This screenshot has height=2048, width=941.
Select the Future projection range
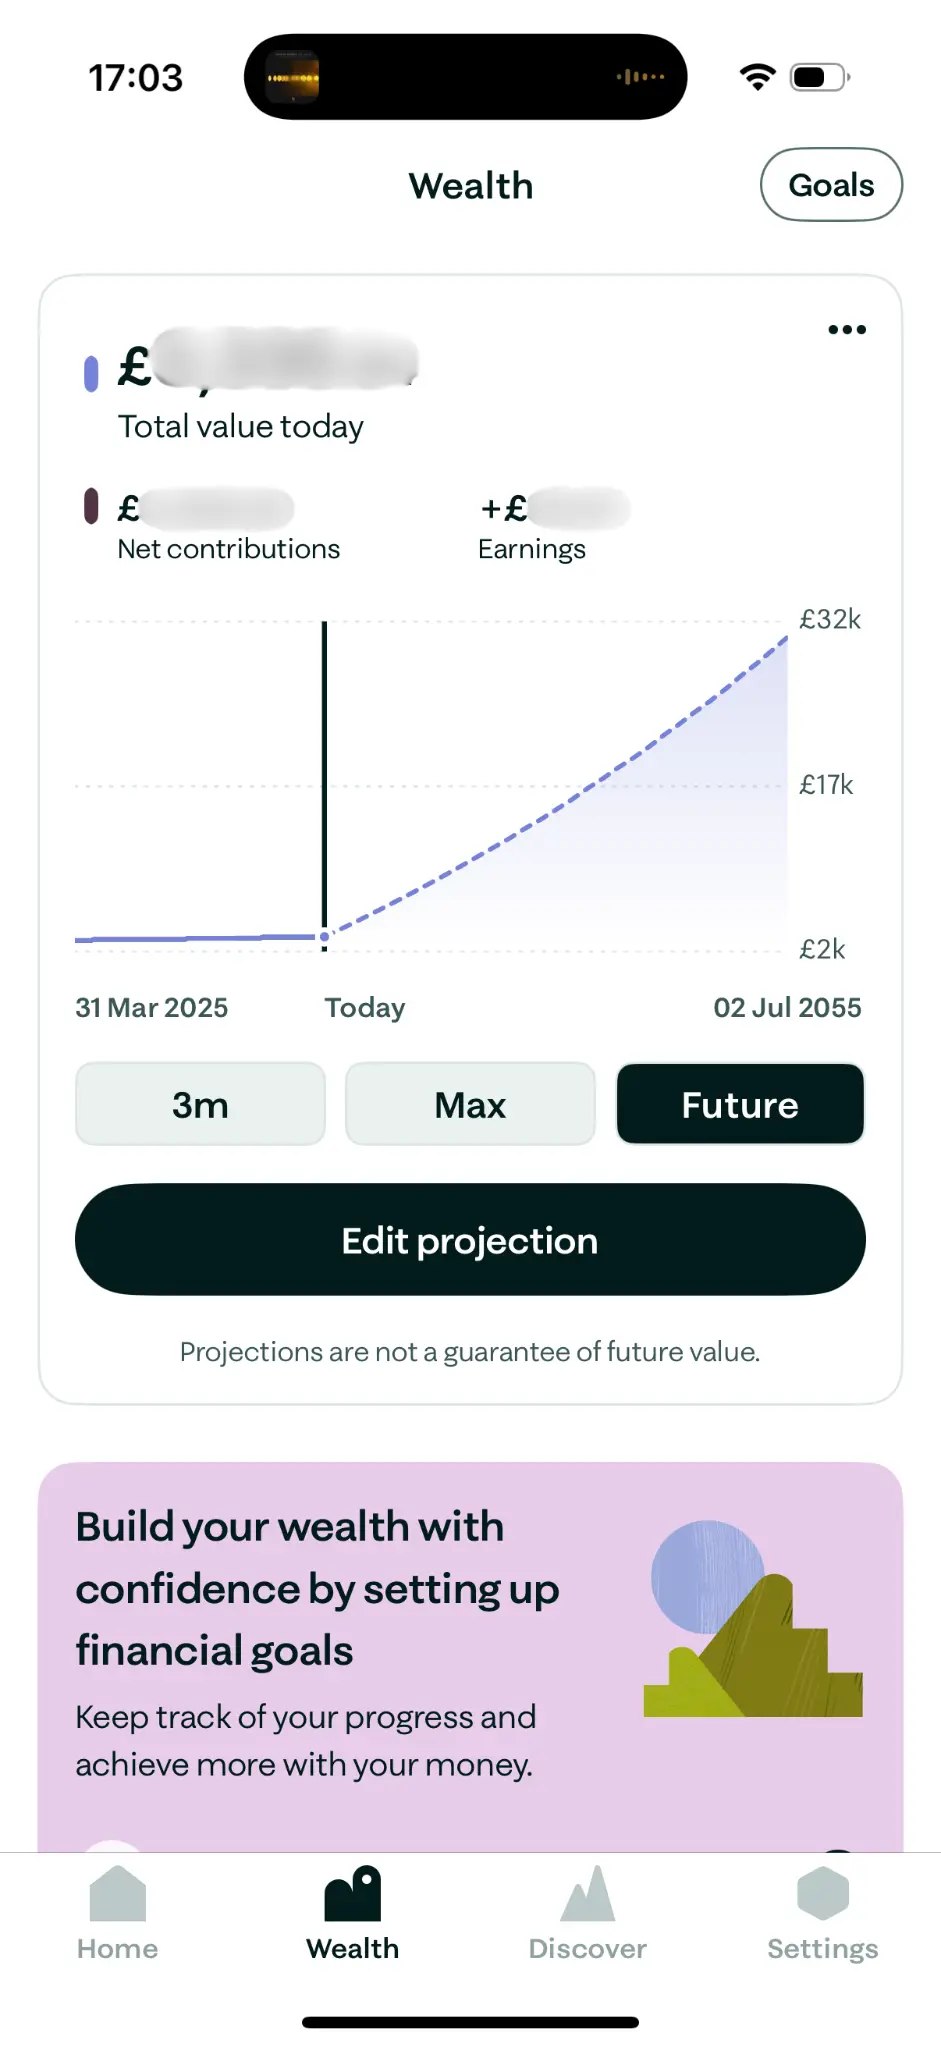[740, 1104]
